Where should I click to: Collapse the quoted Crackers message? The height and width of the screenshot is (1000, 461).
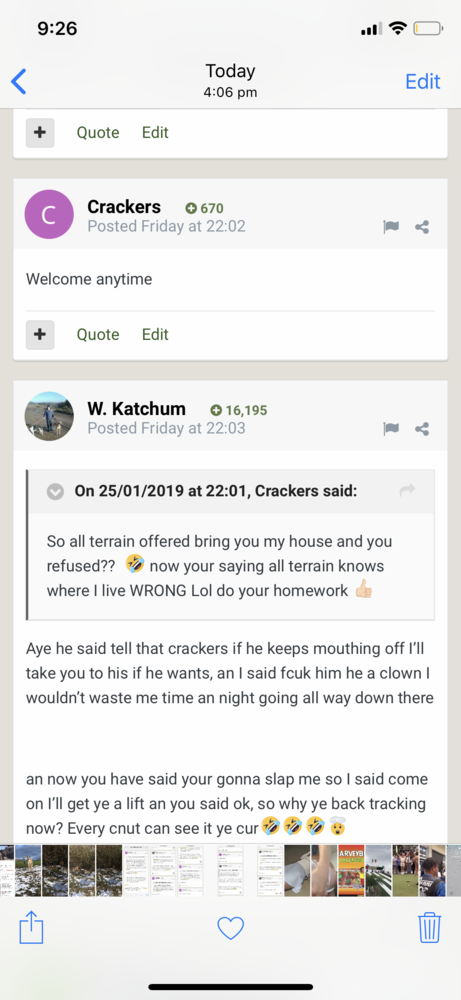[55, 492]
